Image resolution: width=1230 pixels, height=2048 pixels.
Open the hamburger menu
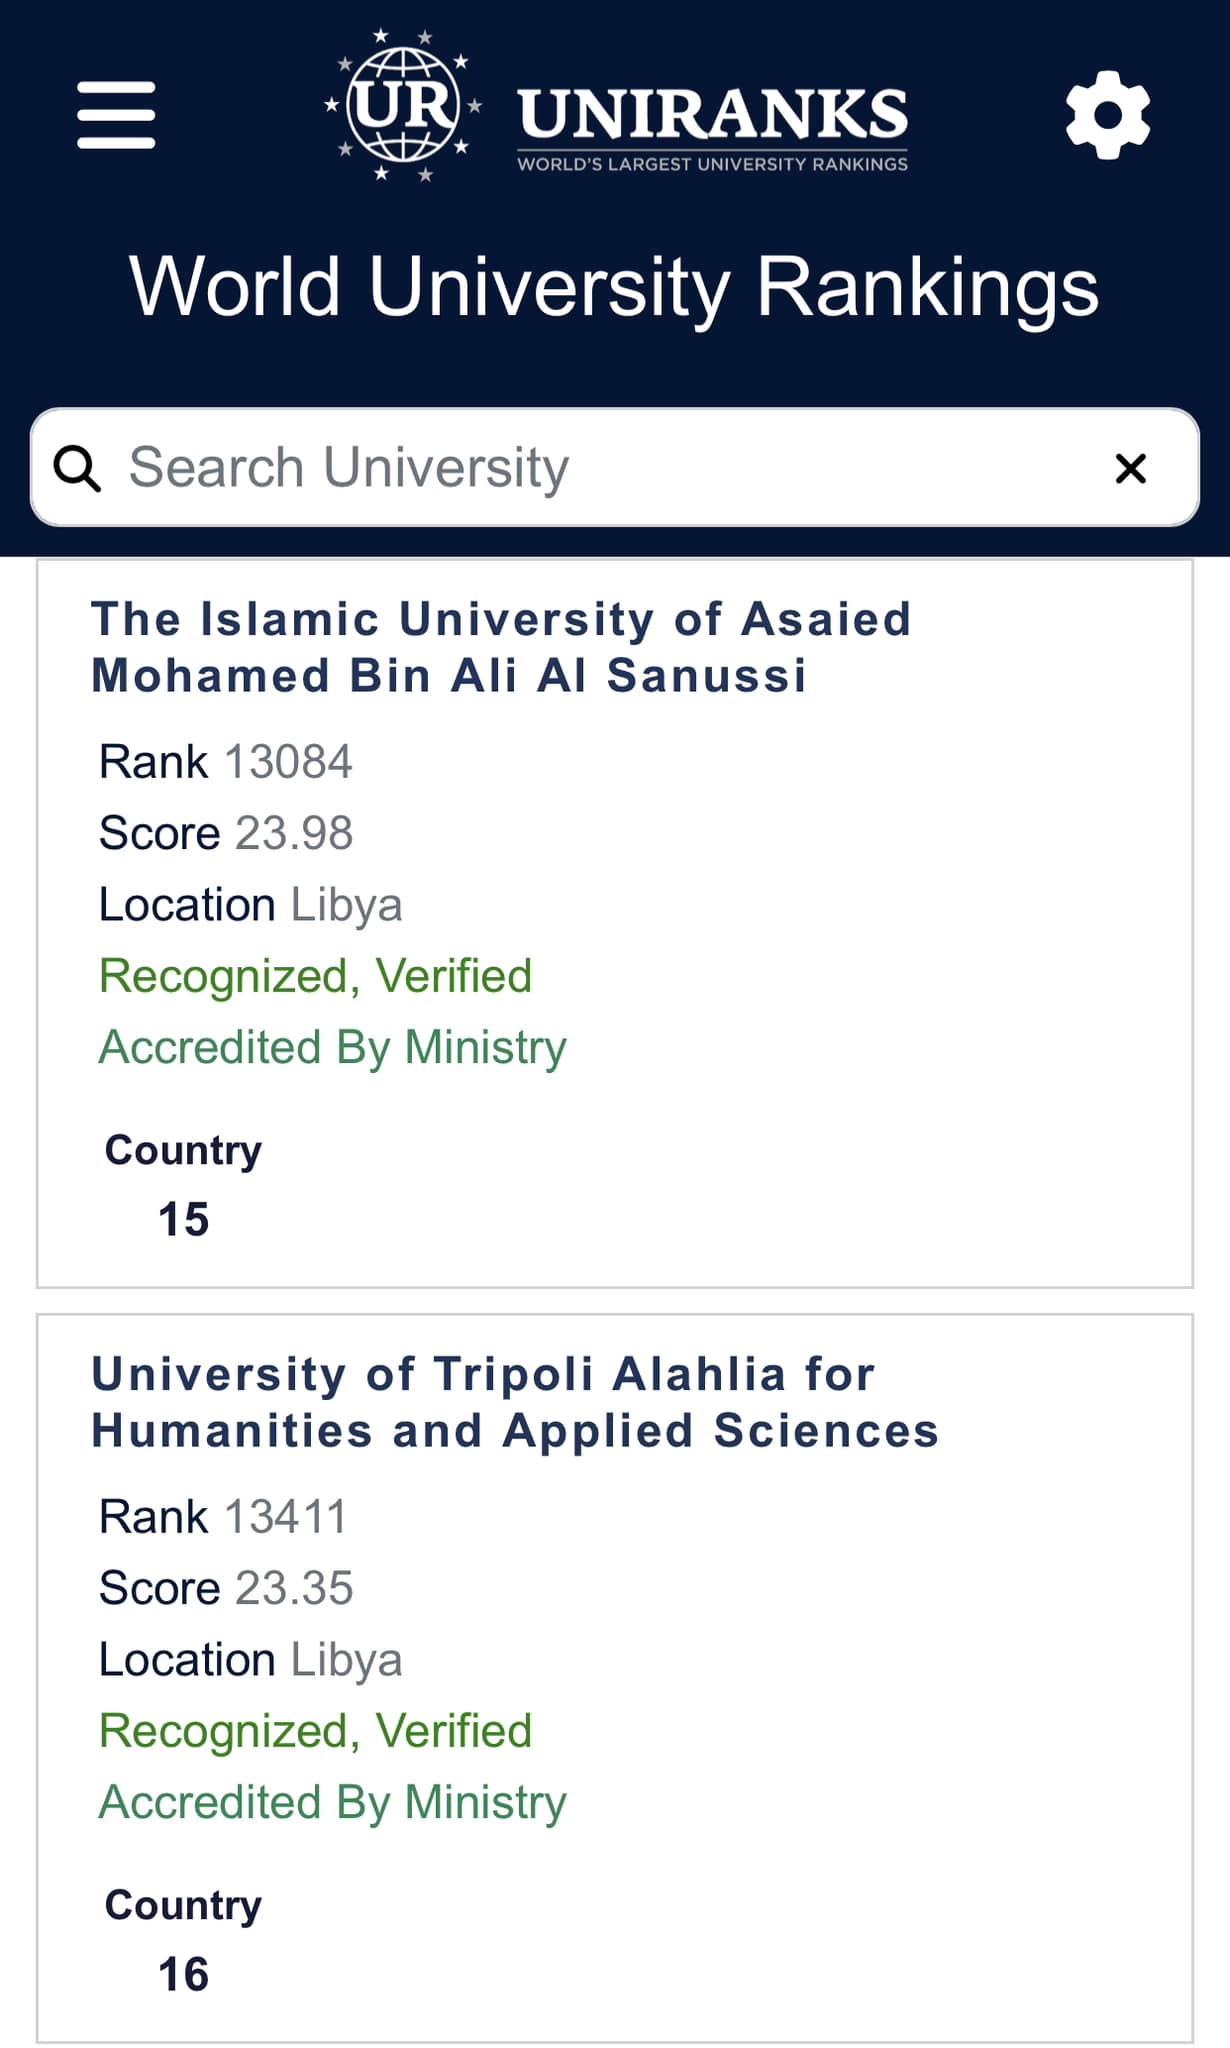tap(116, 115)
